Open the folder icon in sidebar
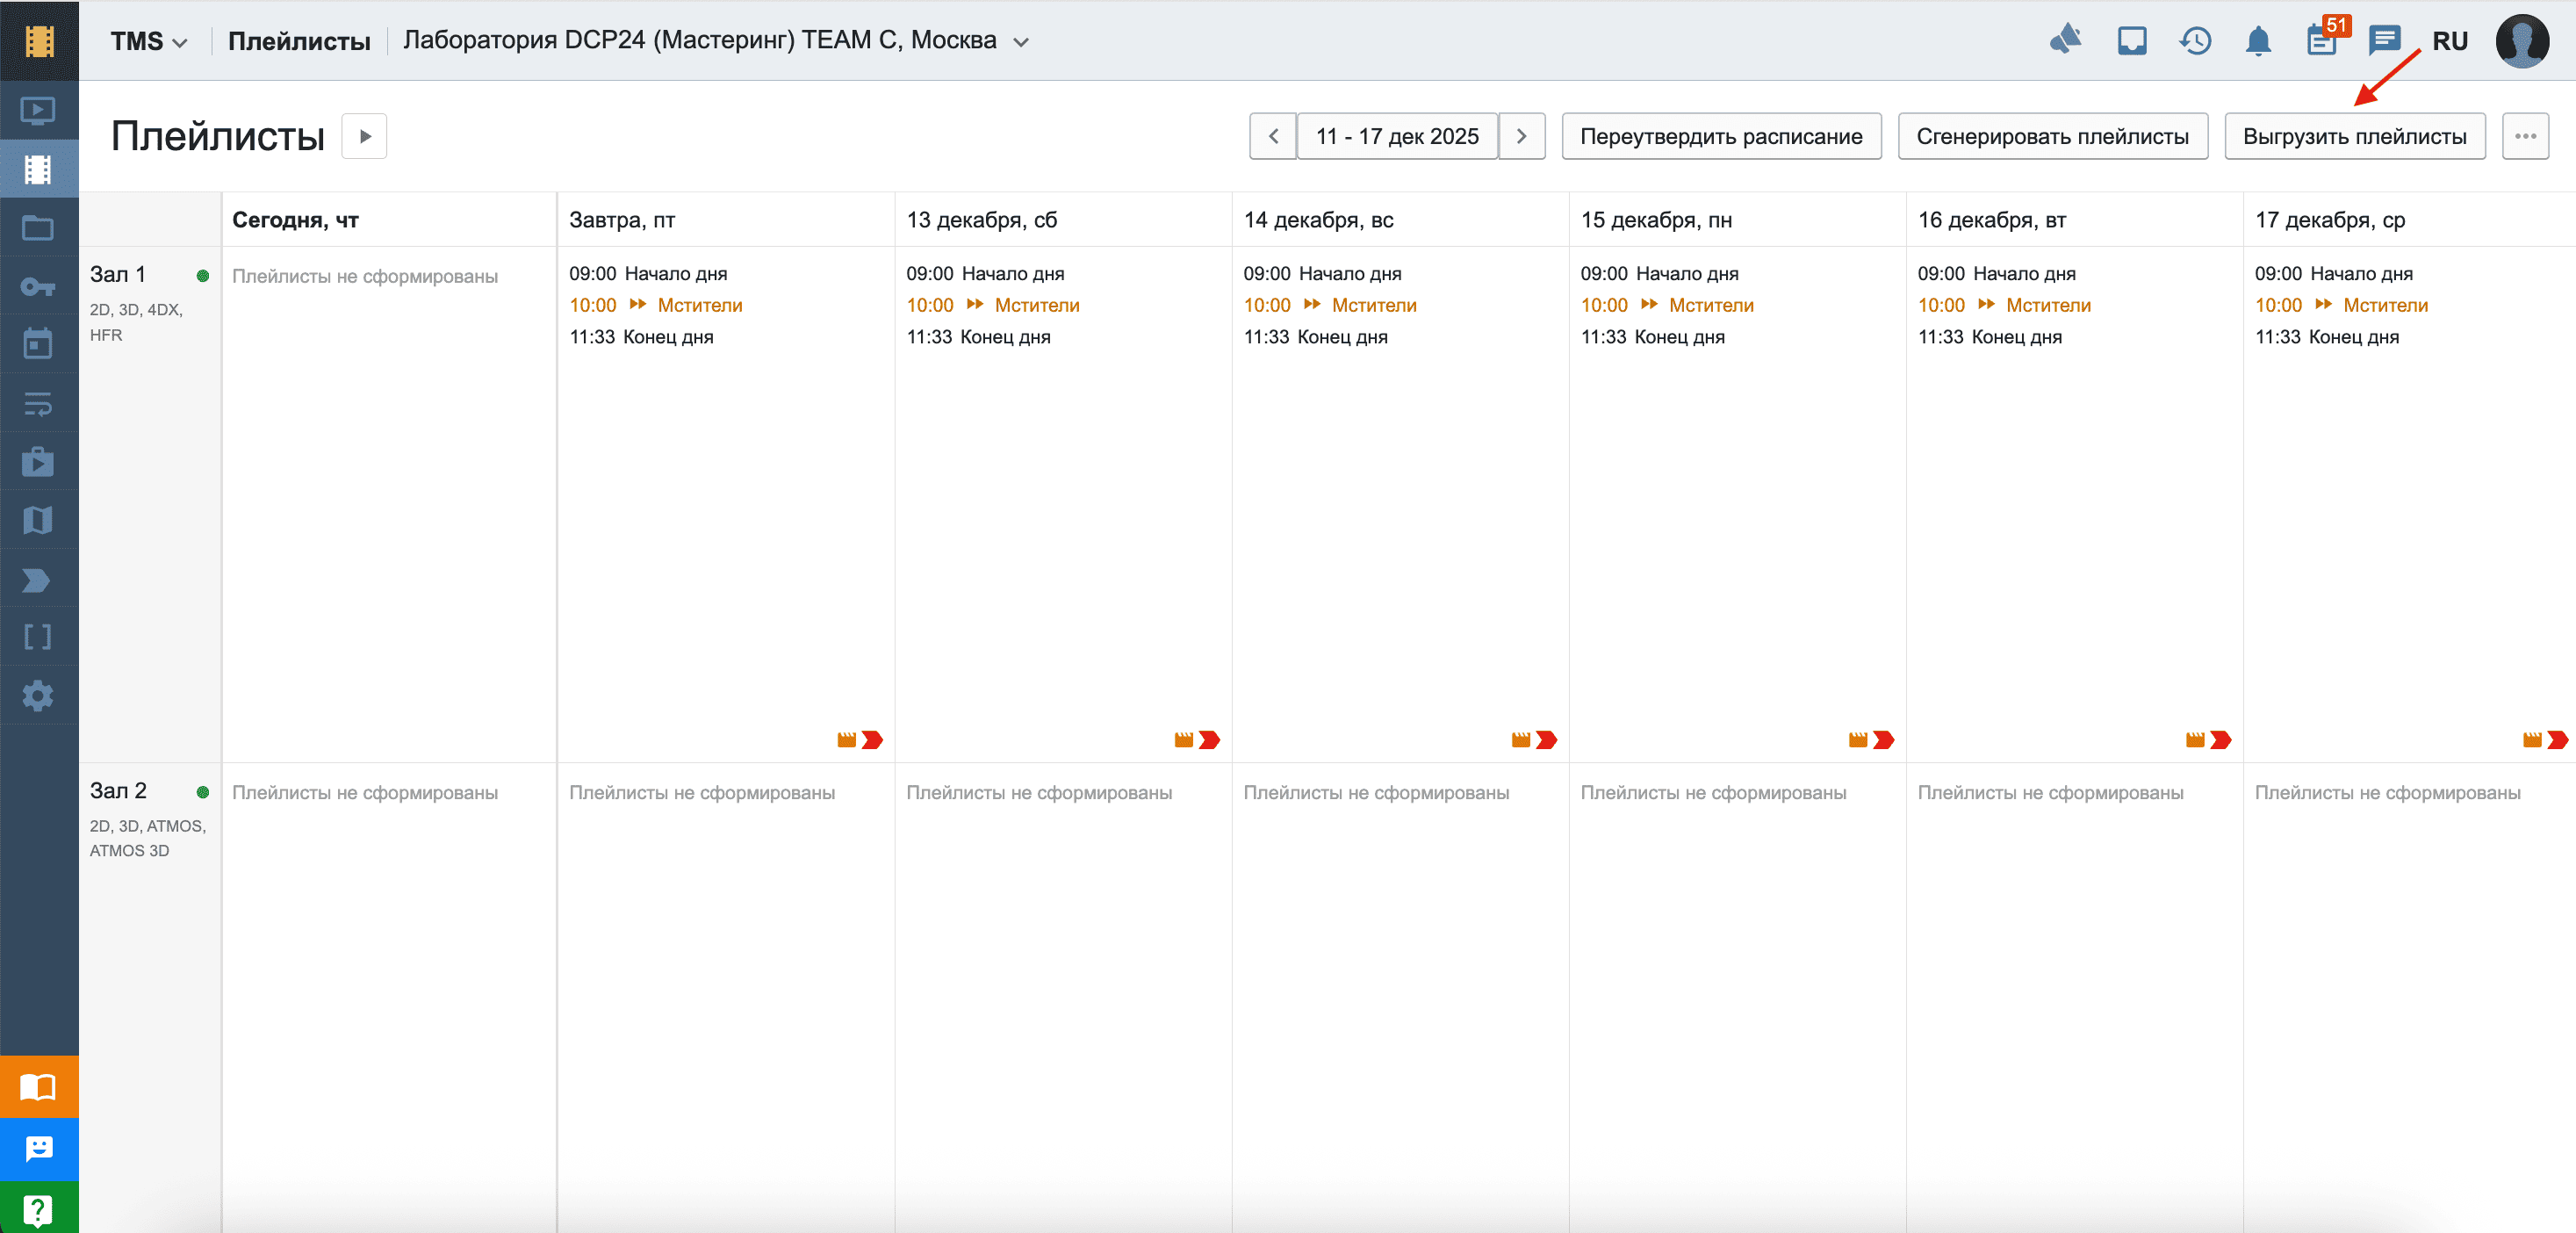 click(38, 228)
